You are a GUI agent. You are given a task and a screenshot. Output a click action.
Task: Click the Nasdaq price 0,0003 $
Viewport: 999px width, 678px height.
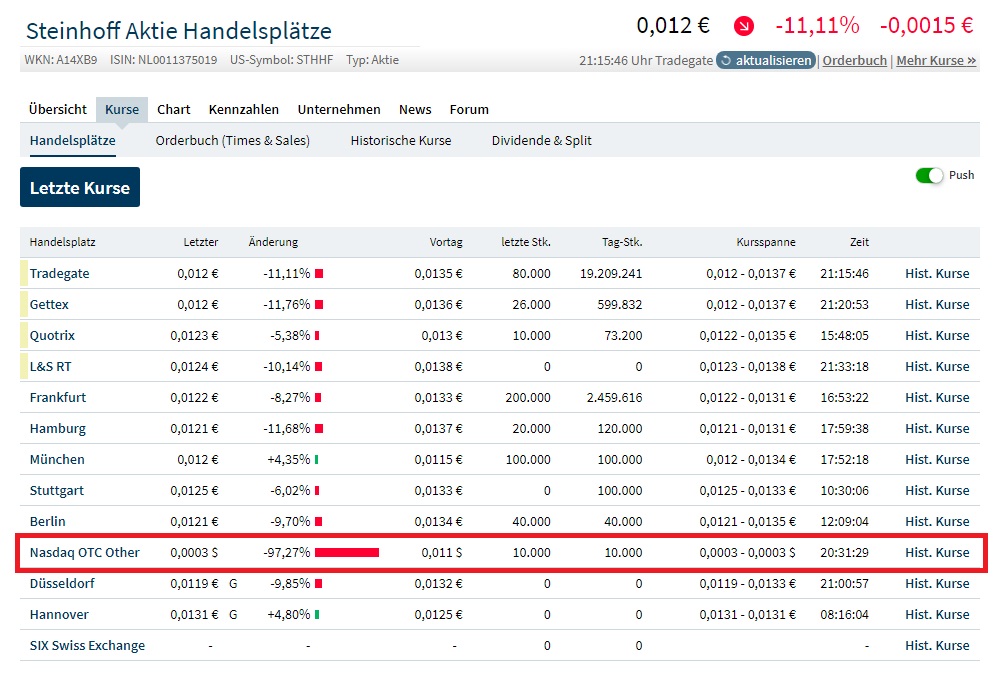click(x=194, y=552)
